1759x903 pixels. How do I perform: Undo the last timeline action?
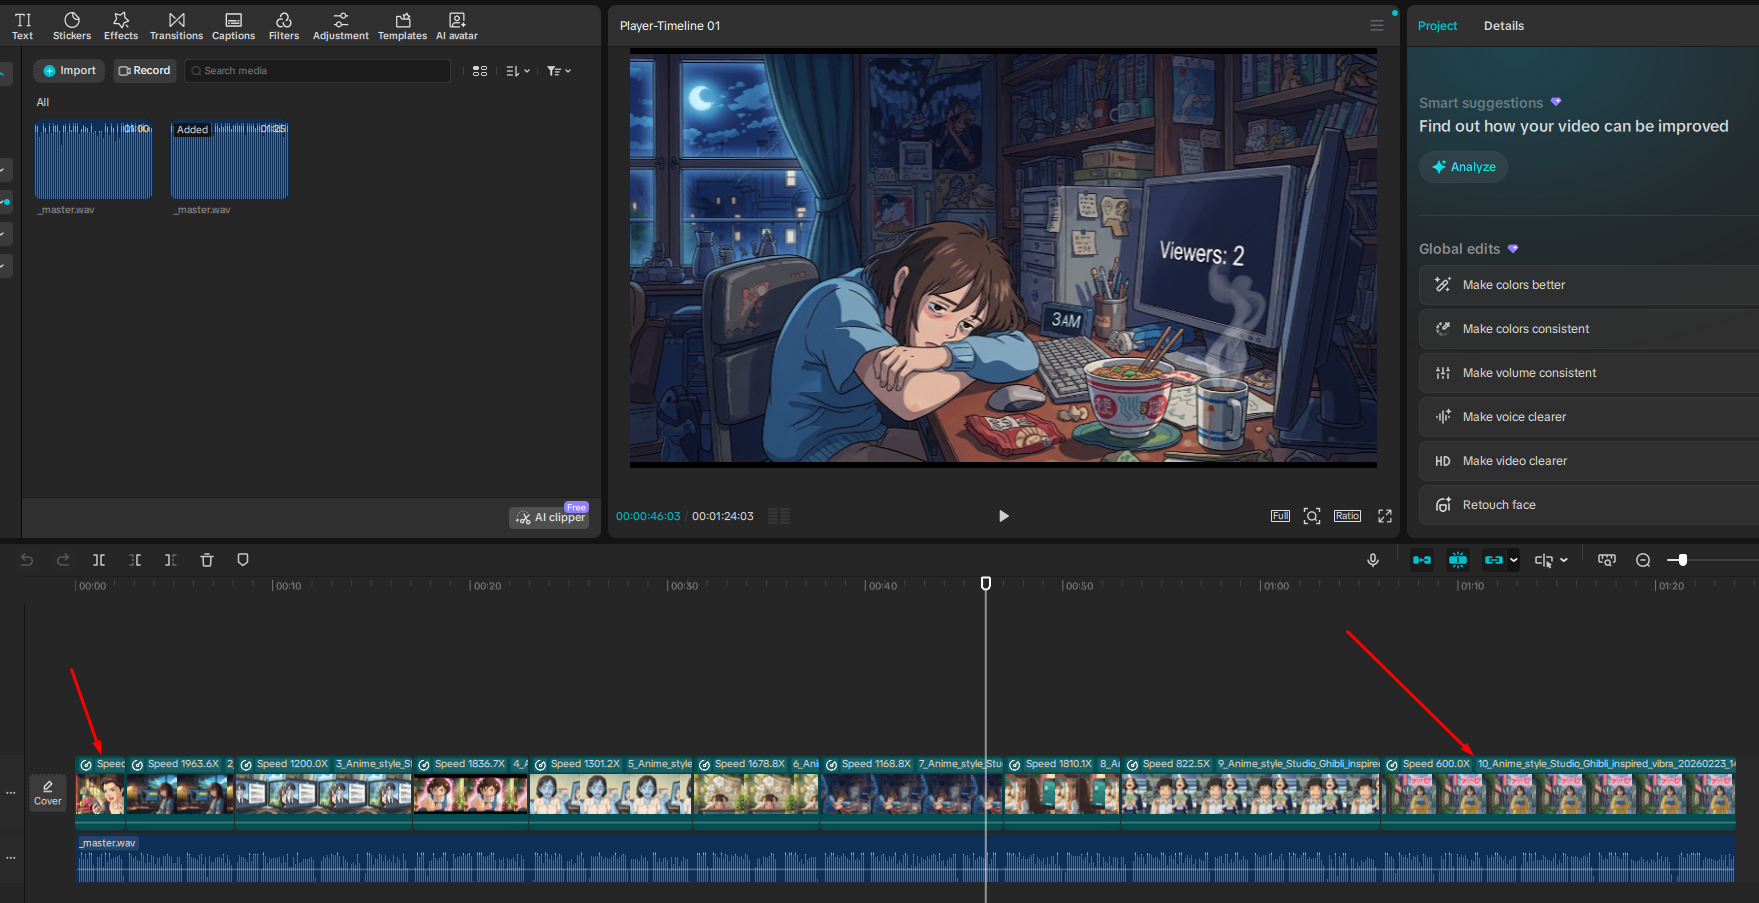tap(27, 560)
